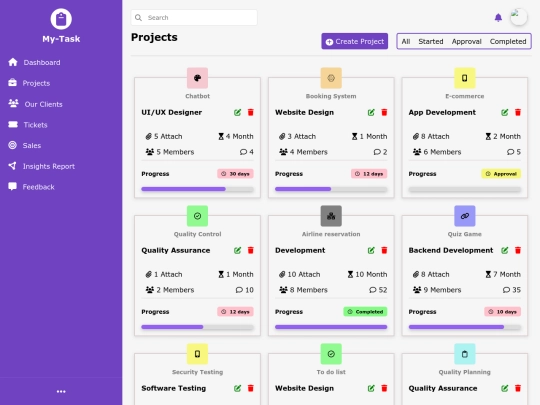Click the sidebar three-dots more button
The height and width of the screenshot is (405, 540).
coord(61,391)
